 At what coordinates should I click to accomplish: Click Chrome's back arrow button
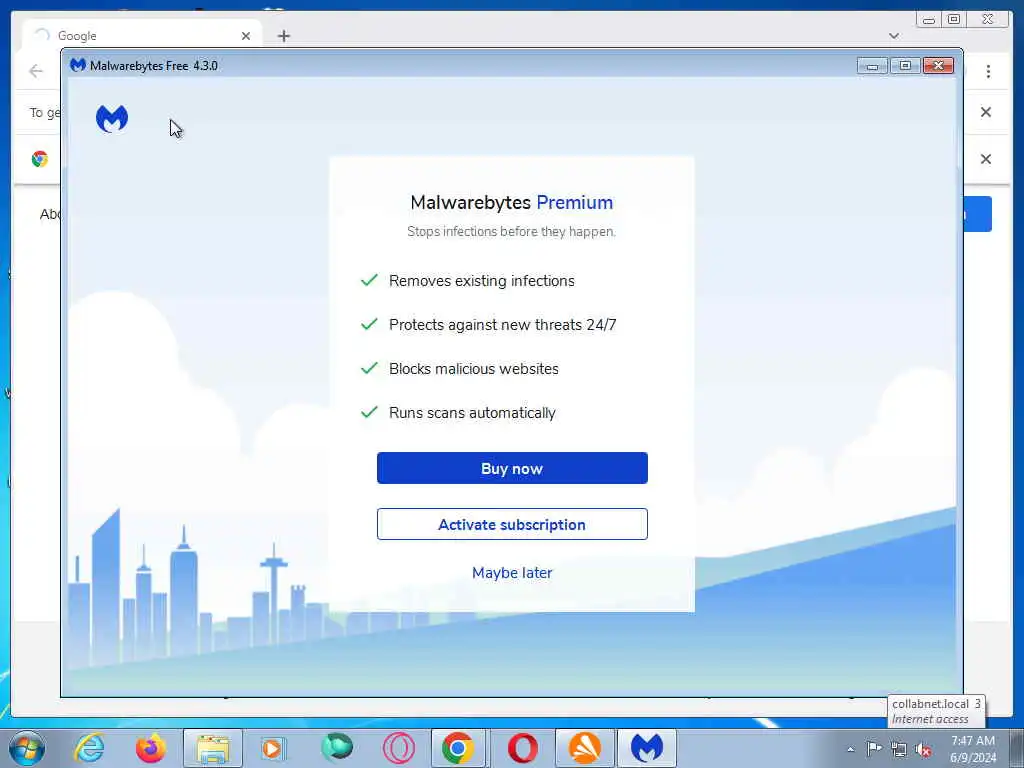click(x=36, y=71)
